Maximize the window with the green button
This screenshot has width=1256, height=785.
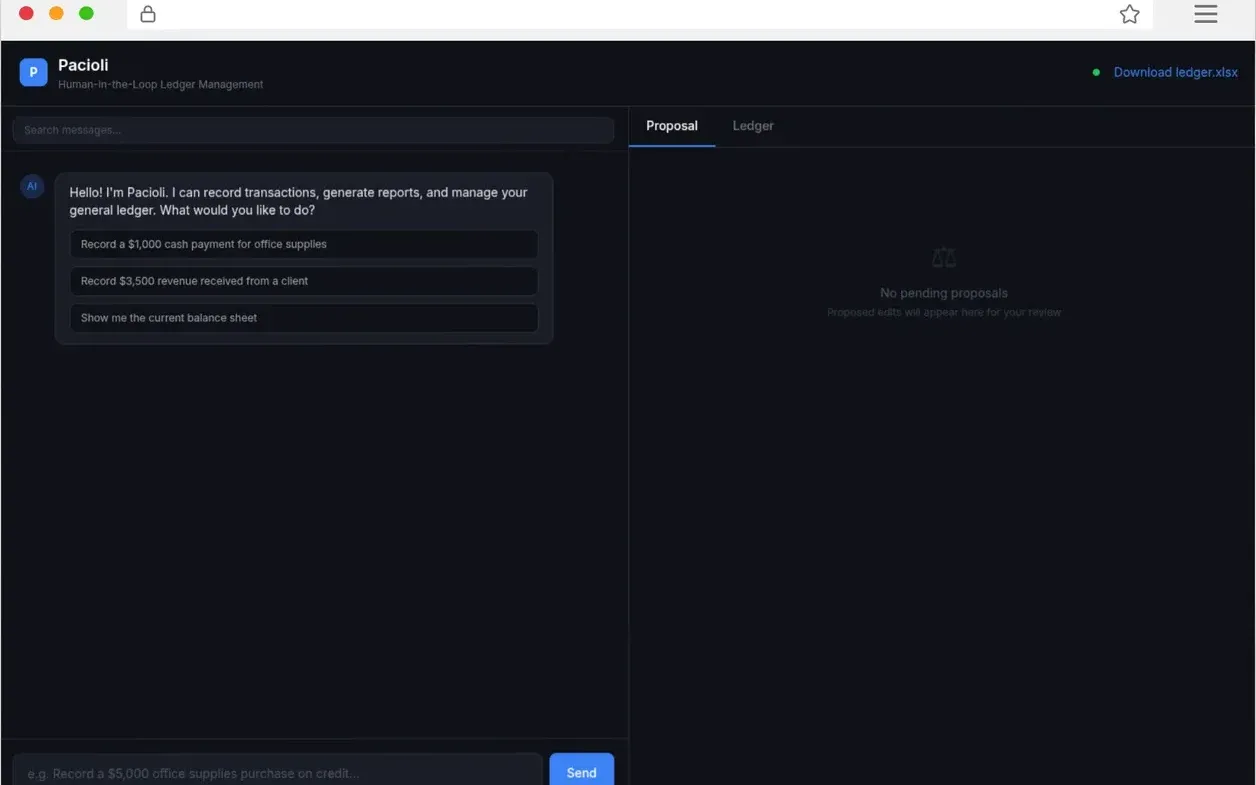tap(87, 13)
